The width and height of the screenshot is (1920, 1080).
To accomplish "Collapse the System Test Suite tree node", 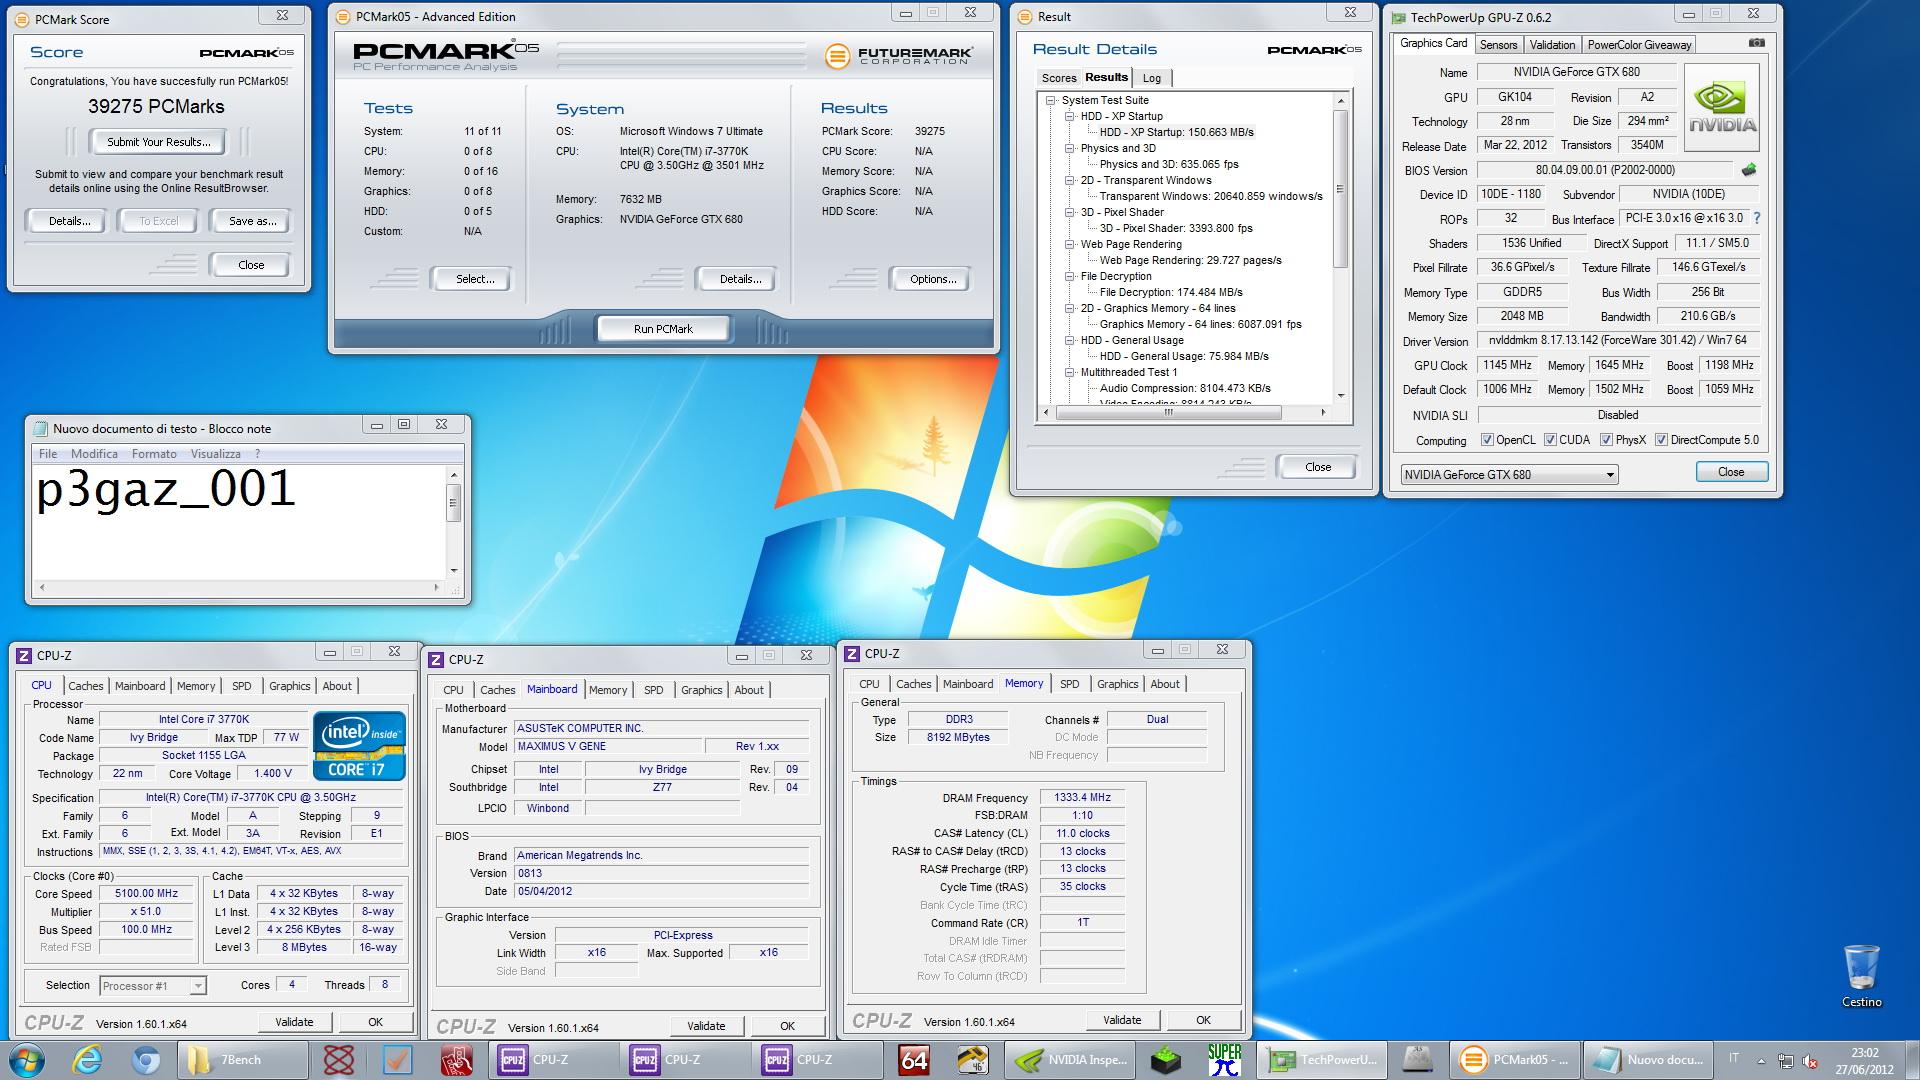I will (1050, 100).
